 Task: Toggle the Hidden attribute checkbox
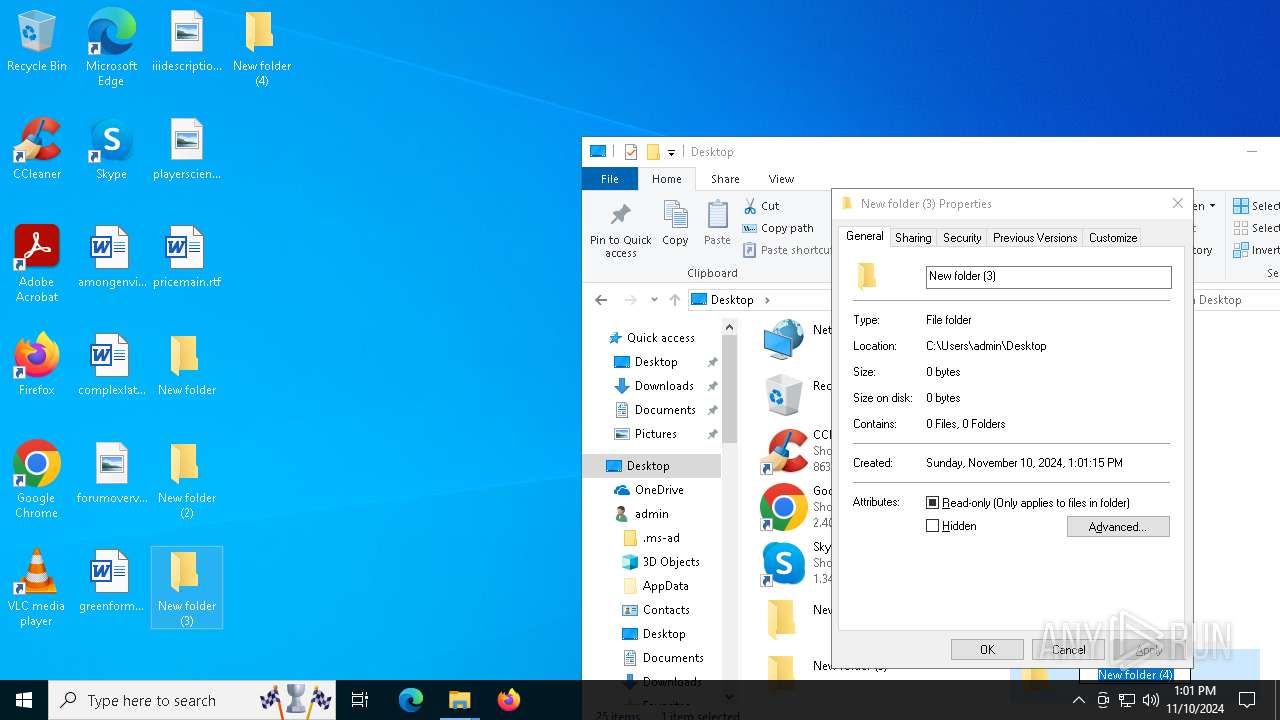(933, 526)
